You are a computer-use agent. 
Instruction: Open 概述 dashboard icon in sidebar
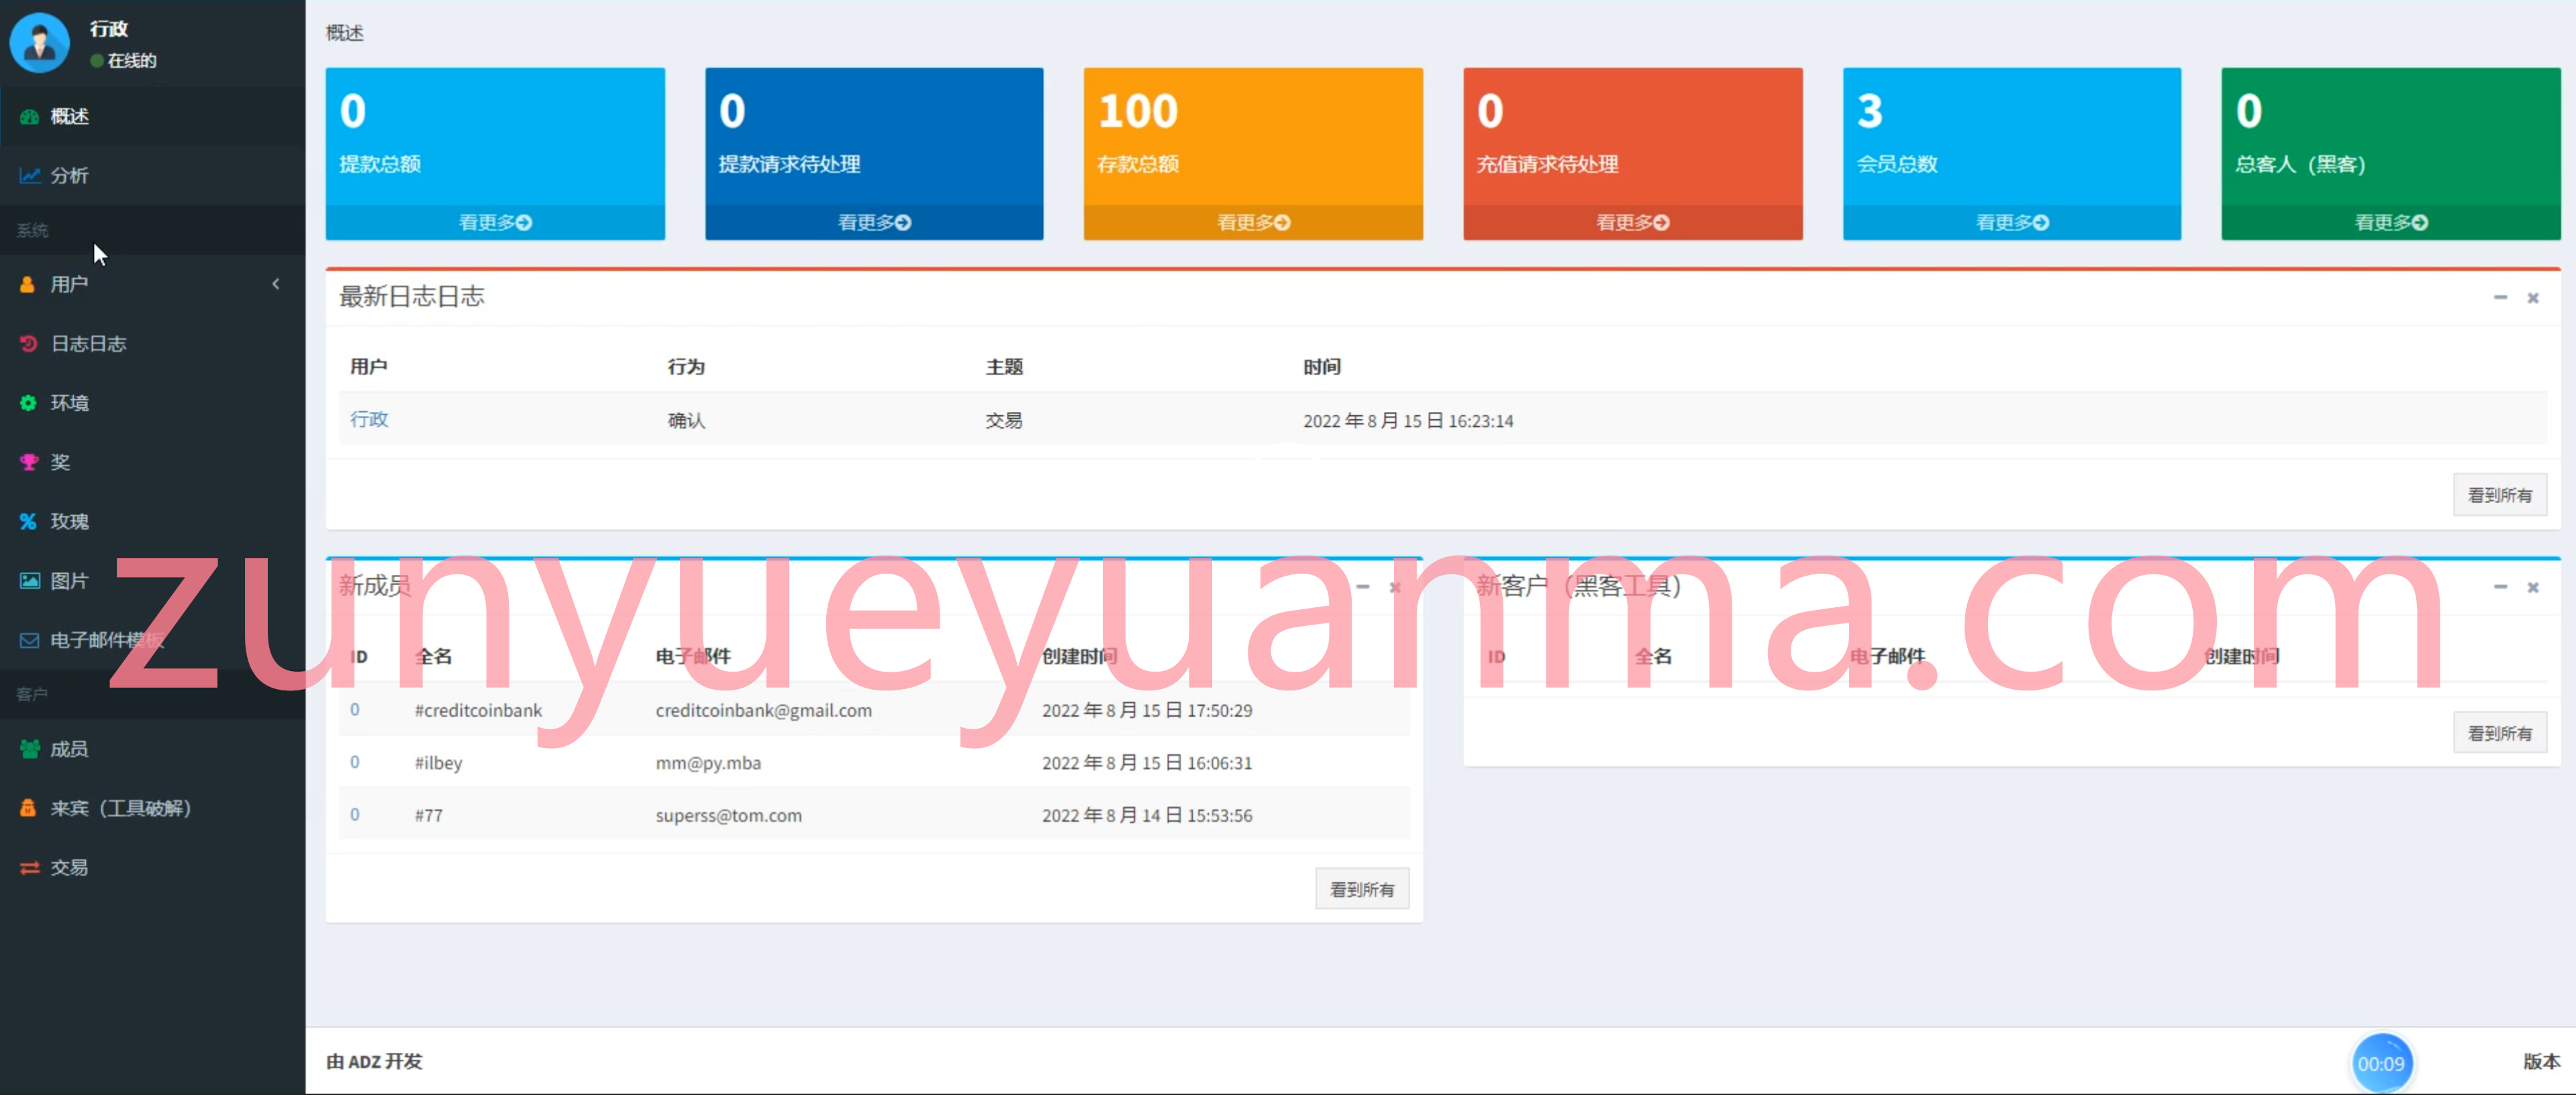[29, 117]
